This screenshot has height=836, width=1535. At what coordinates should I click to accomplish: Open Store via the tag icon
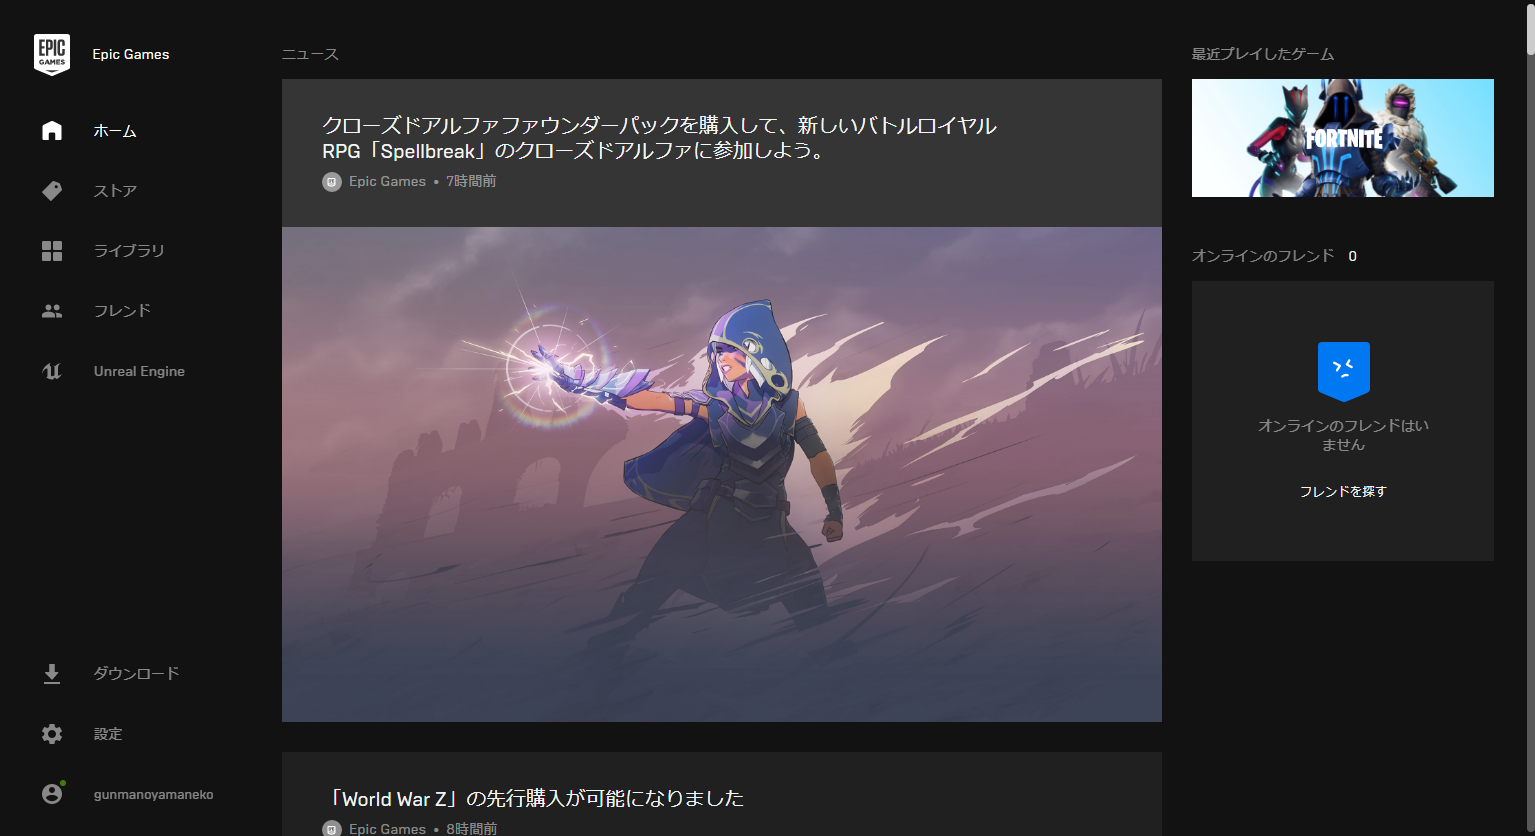pyautogui.click(x=52, y=191)
